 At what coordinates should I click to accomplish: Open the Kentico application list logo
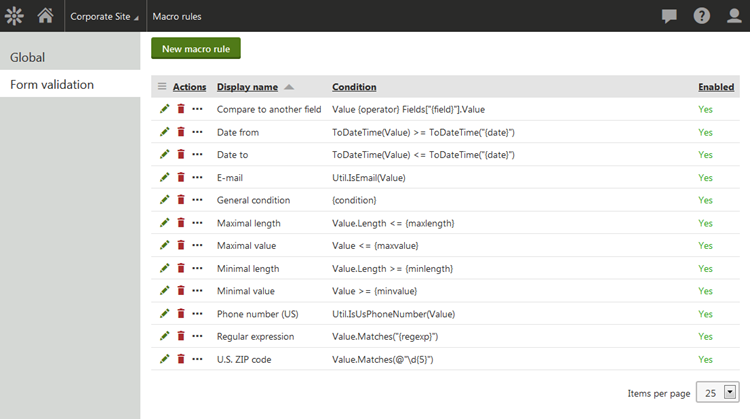(x=14, y=16)
